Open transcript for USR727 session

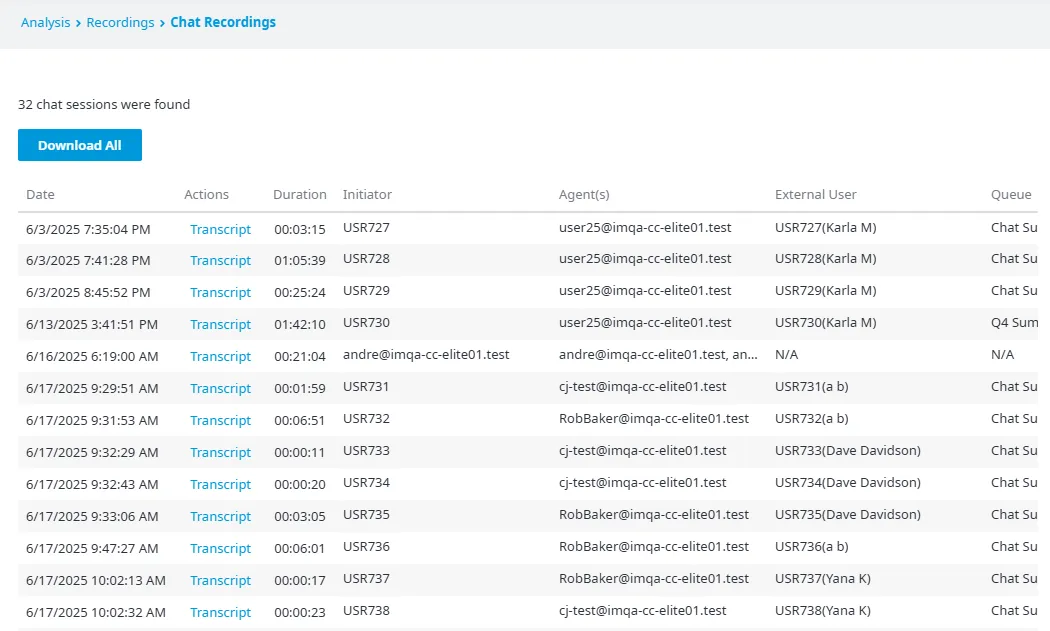coord(220,229)
